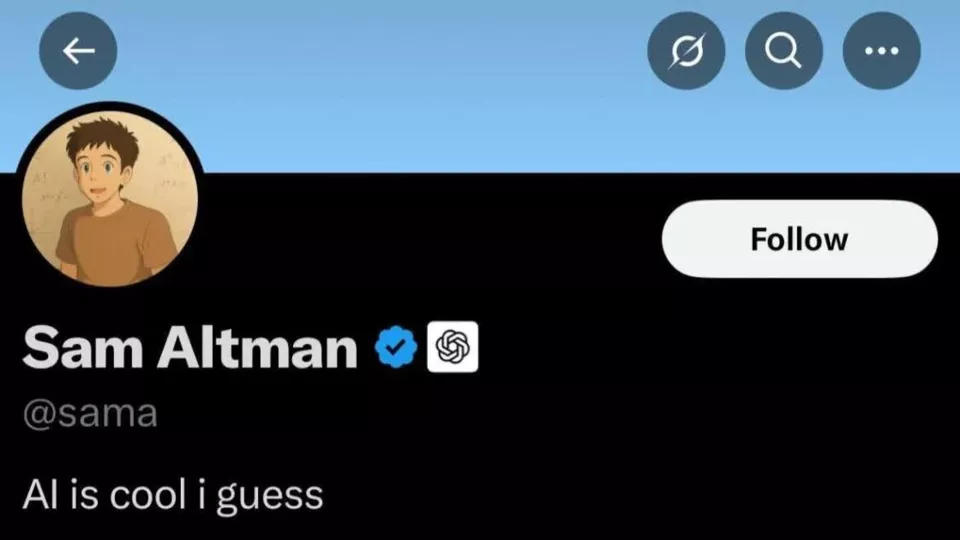Open the blue header banner image

click(x=400, y=90)
